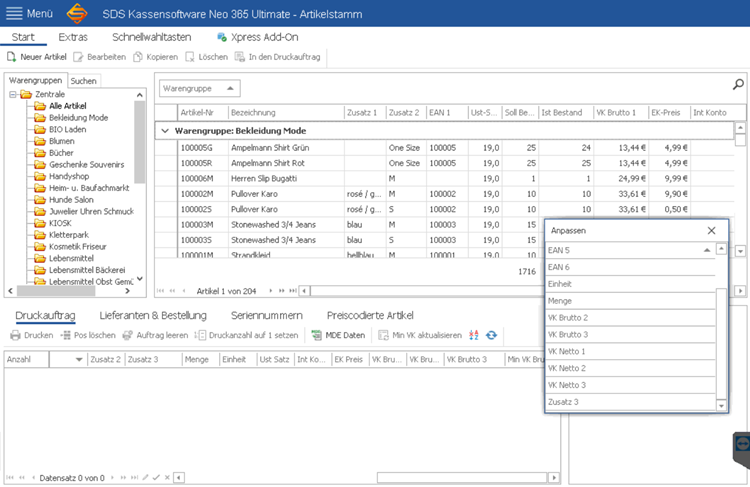750x487 pixels.
Task: Go to next article record arrow
Action: click(x=271, y=290)
